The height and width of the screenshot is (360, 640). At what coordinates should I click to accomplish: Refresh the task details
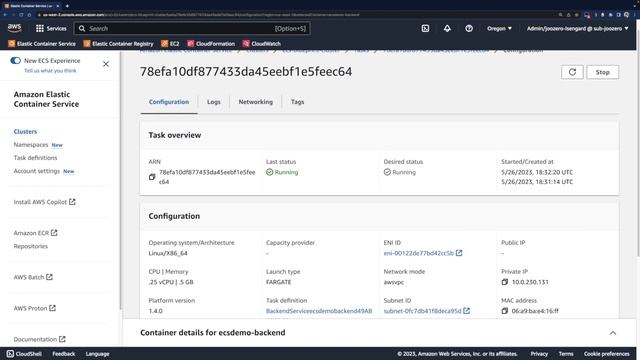[x=572, y=72]
